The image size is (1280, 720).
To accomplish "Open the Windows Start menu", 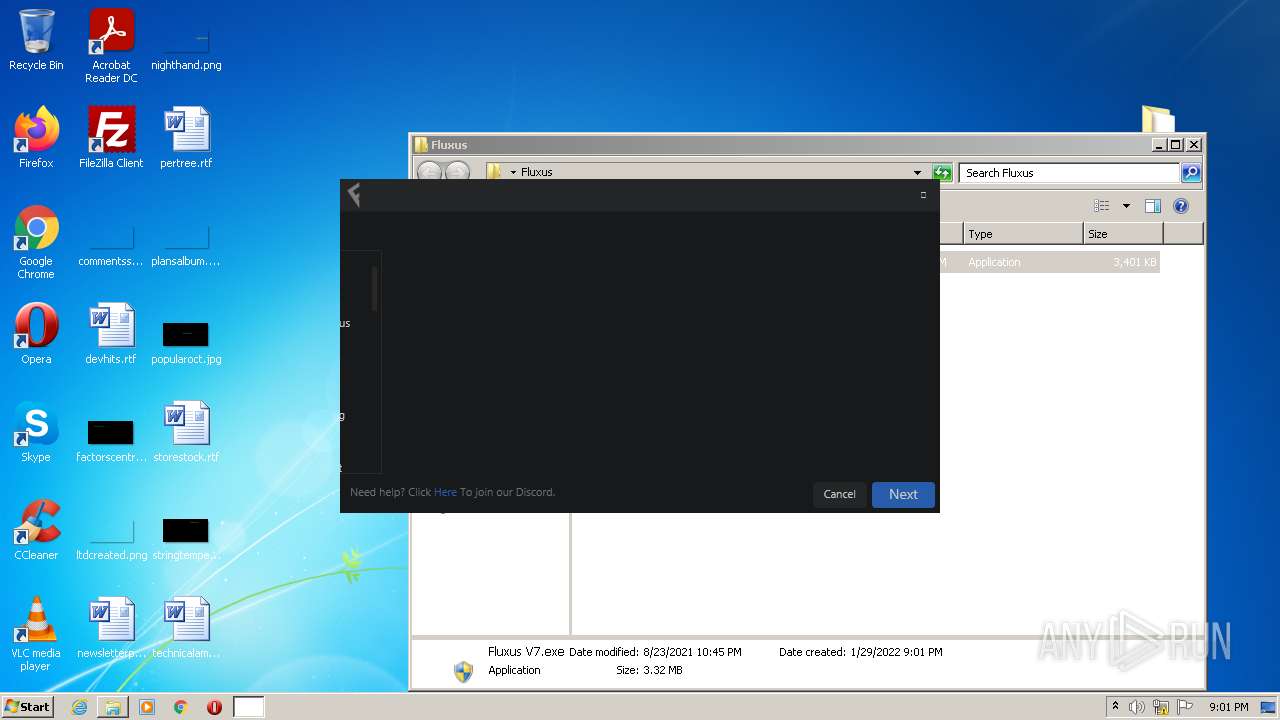I will pyautogui.click(x=28, y=707).
